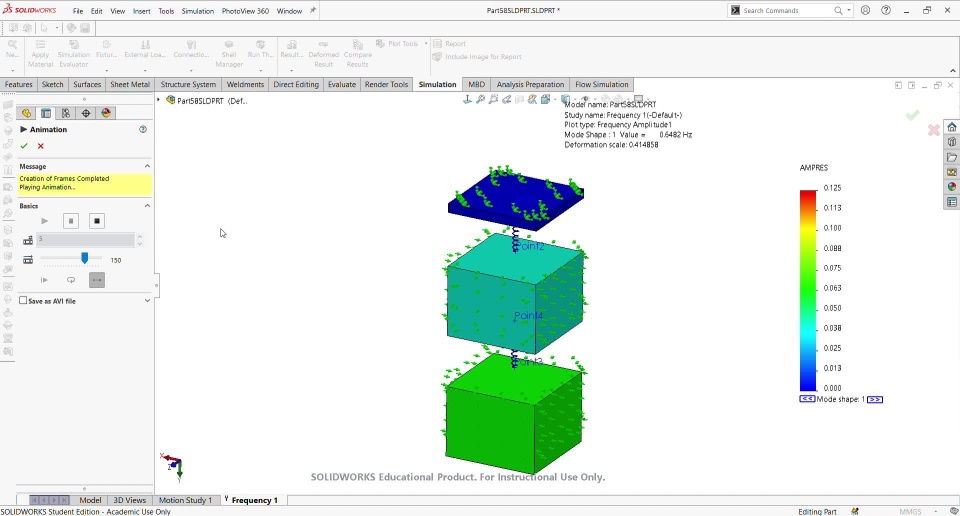Viewport: 960px width, 516px height.
Task: Click Include Image for Report
Action: point(478,56)
